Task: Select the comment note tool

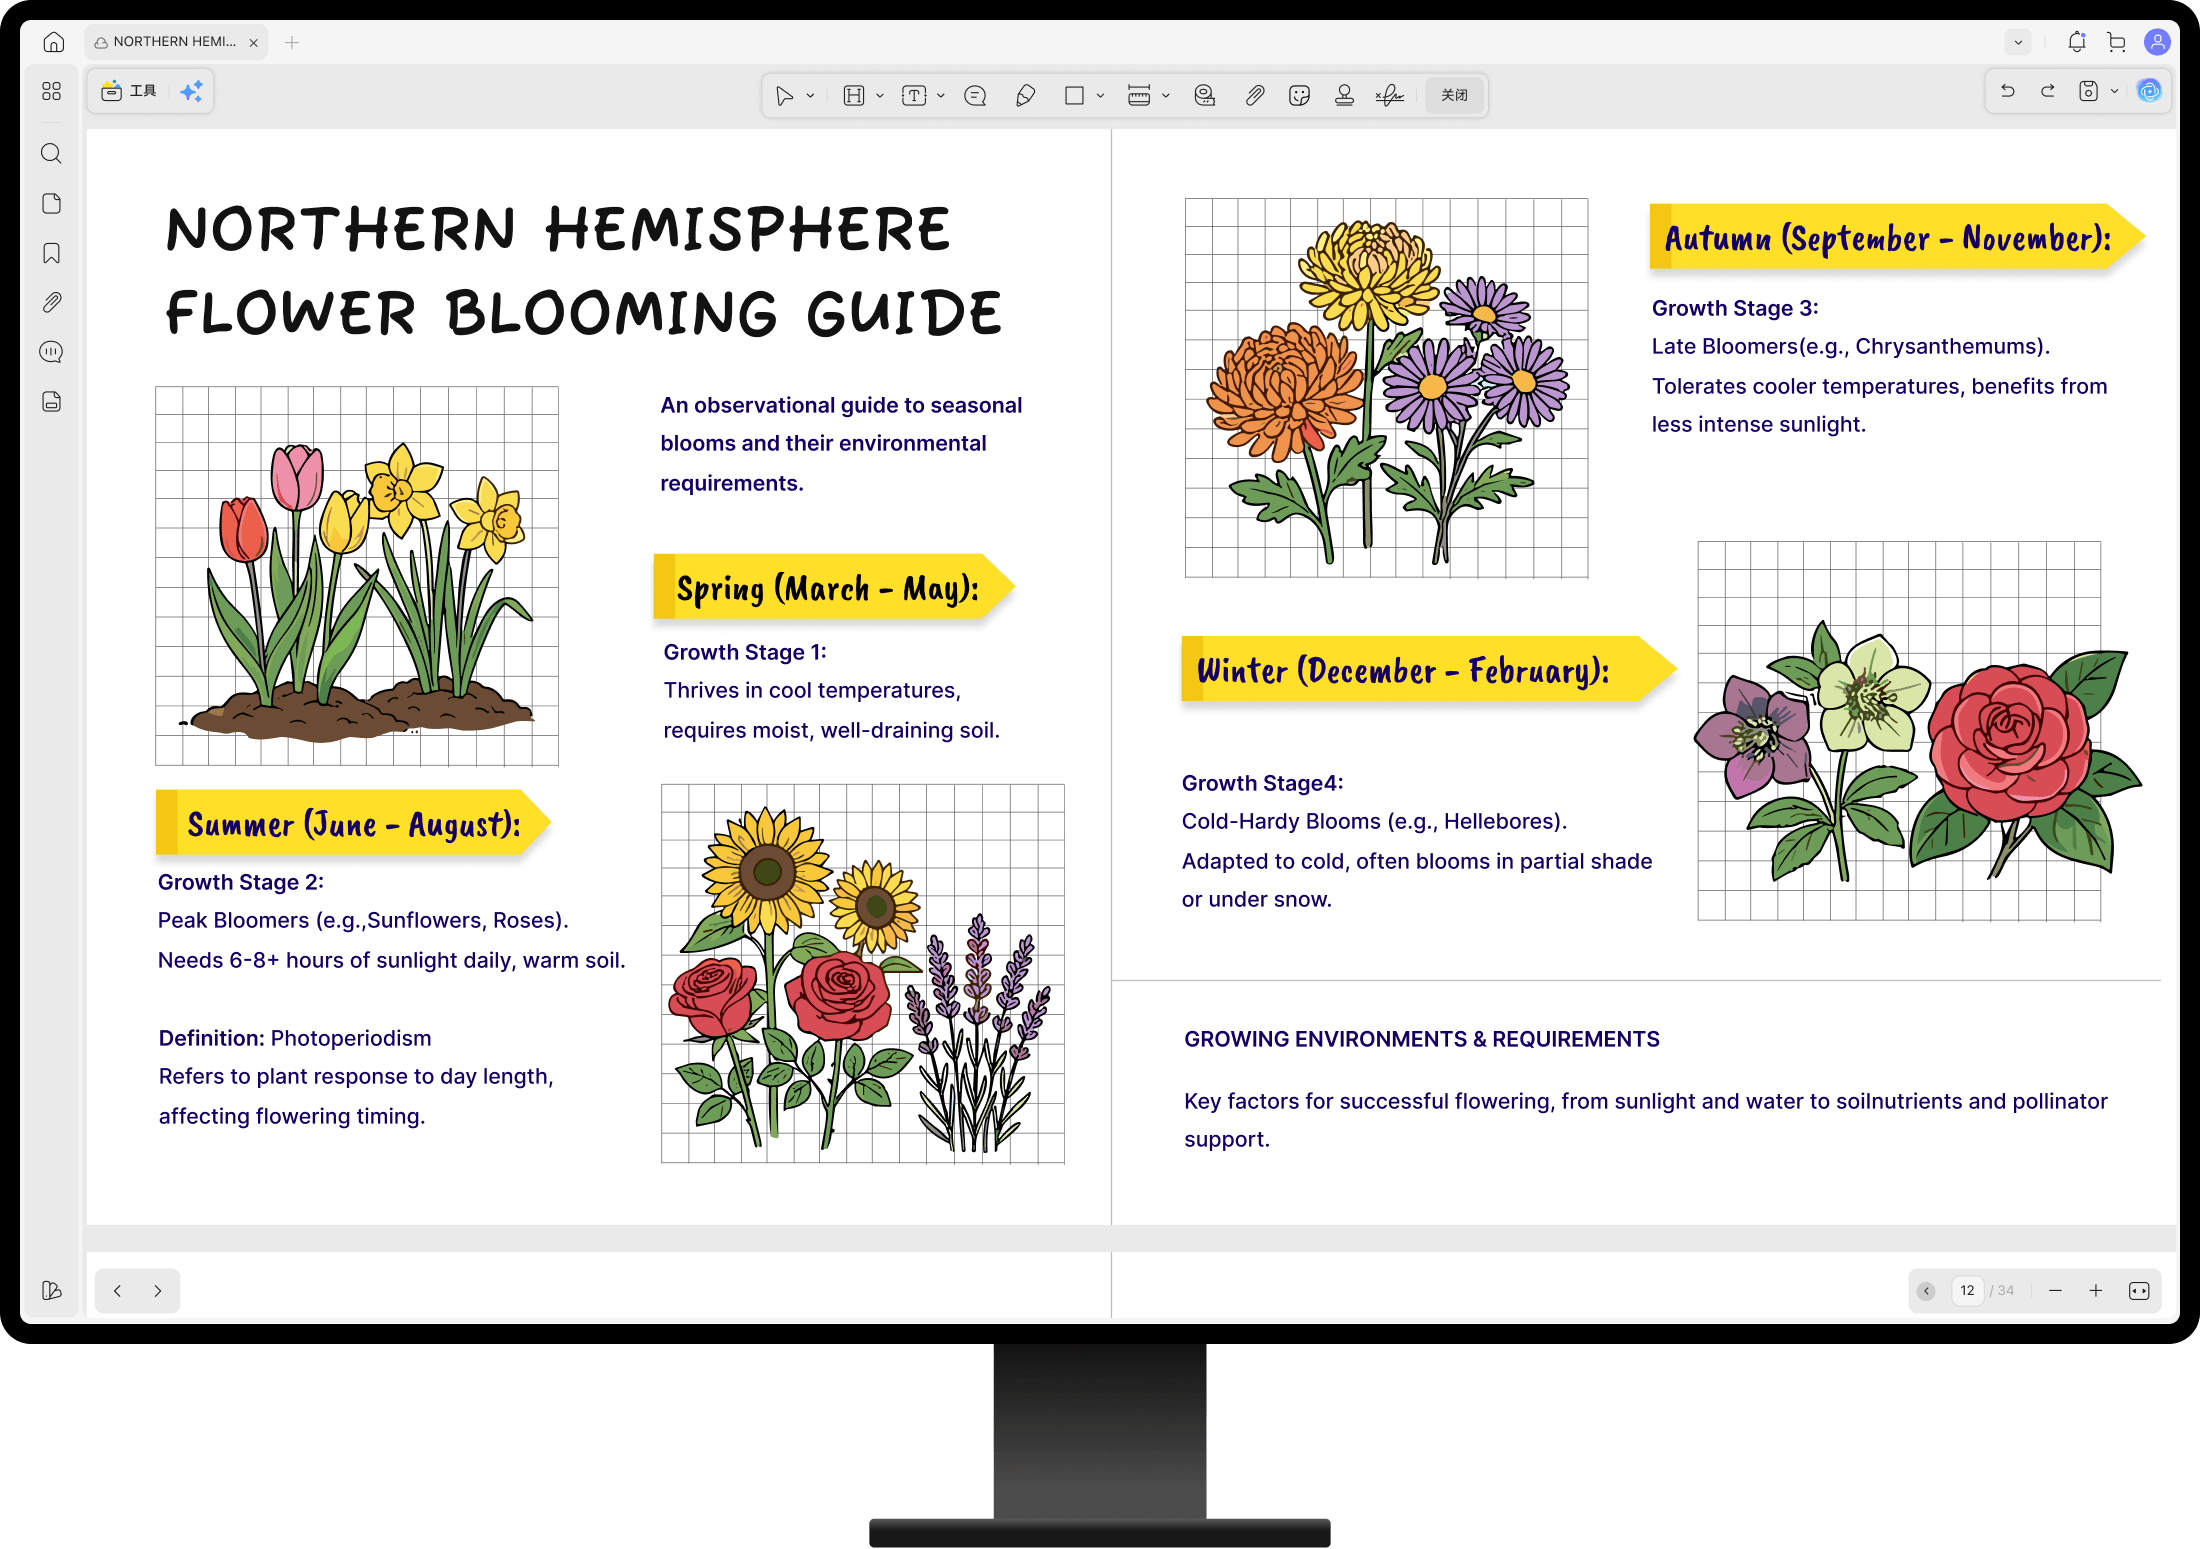Action: pos(974,95)
